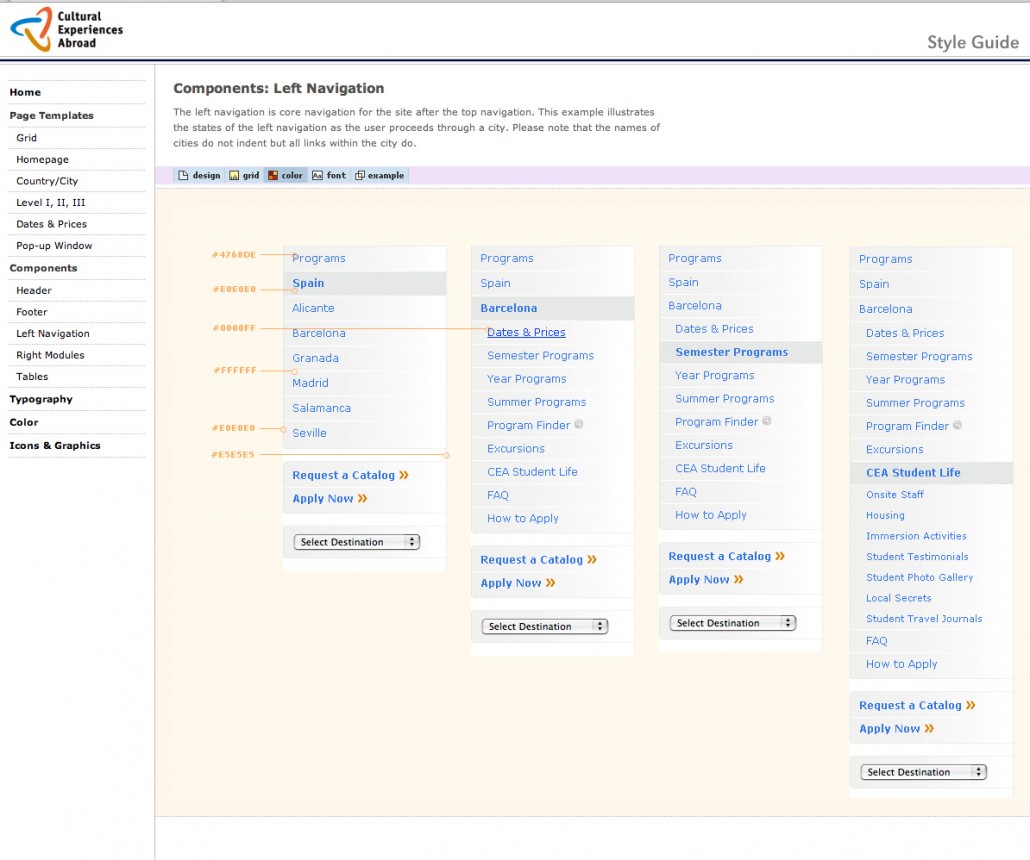Click the font tab Aa icon
1030x860 pixels.
coord(317,176)
